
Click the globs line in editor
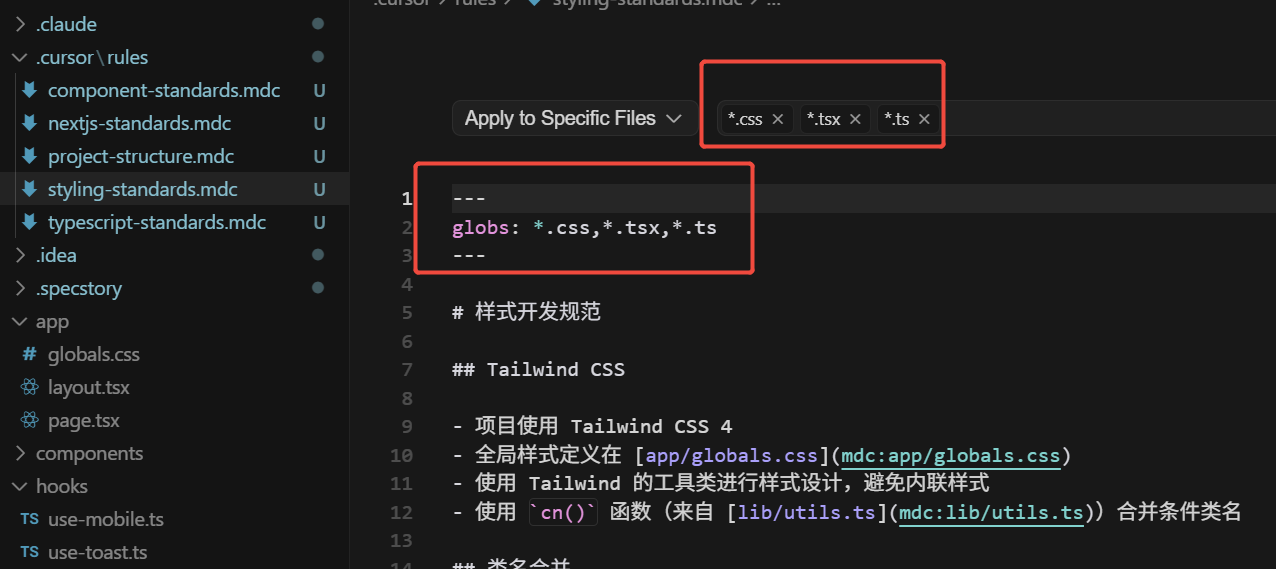pos(584,227)
